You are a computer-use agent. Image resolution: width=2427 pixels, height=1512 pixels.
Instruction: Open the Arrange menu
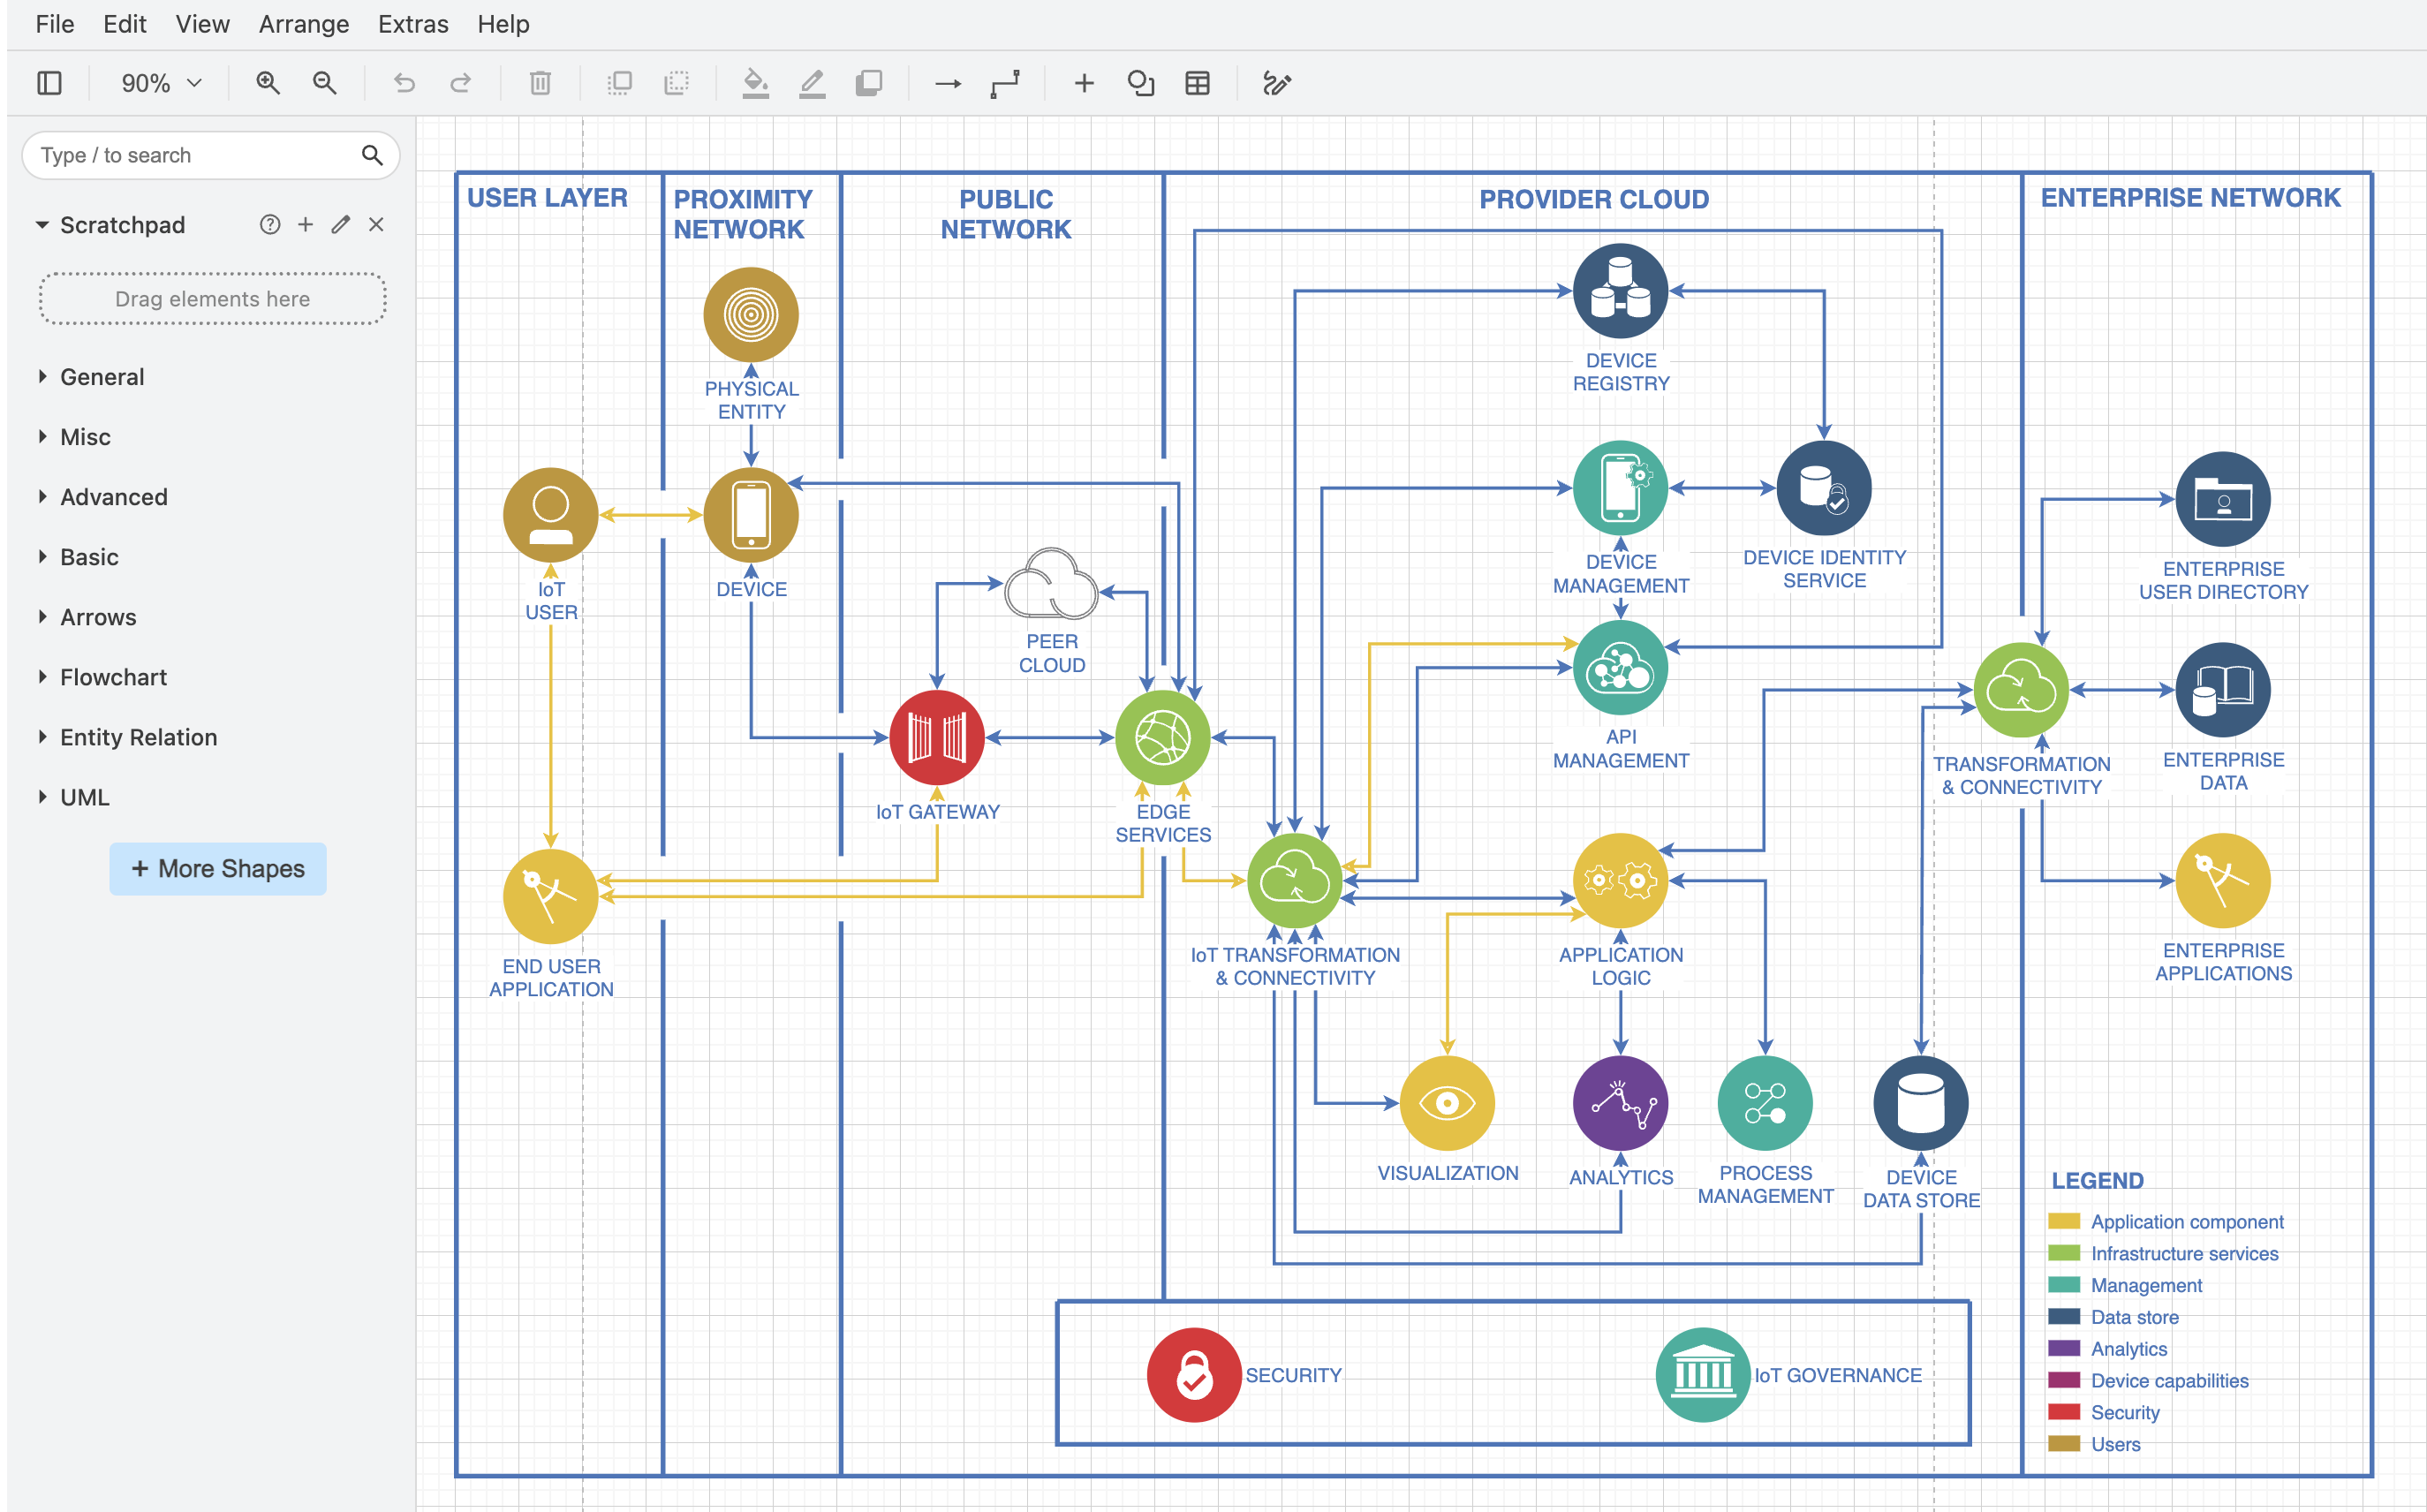coord(303,24)
